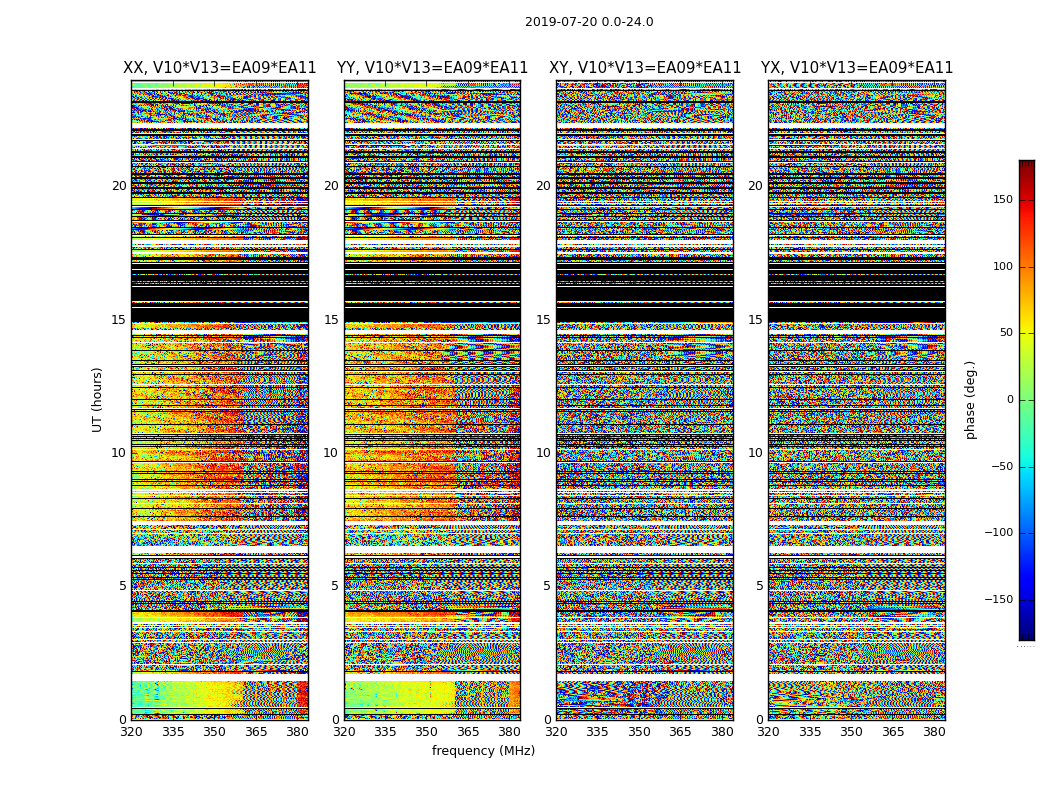Click the 'frequency (MHz)' x-axis label

point(483,750)
